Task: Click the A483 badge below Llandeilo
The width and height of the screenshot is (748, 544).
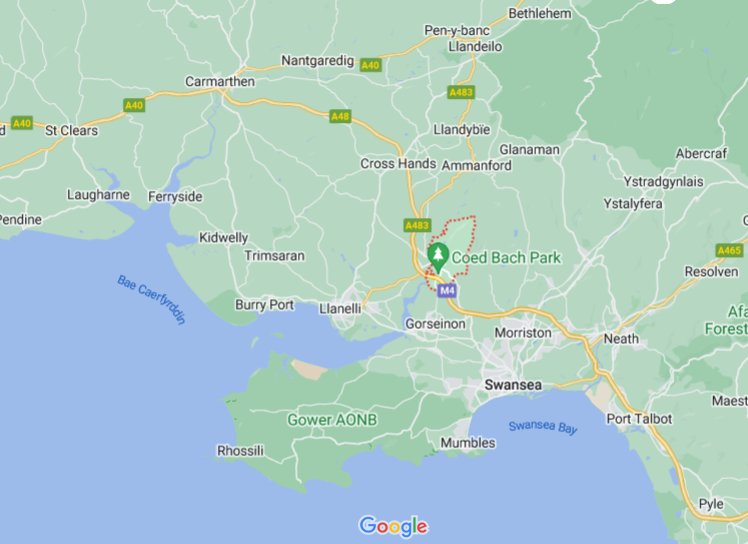Action: point(461,92)
